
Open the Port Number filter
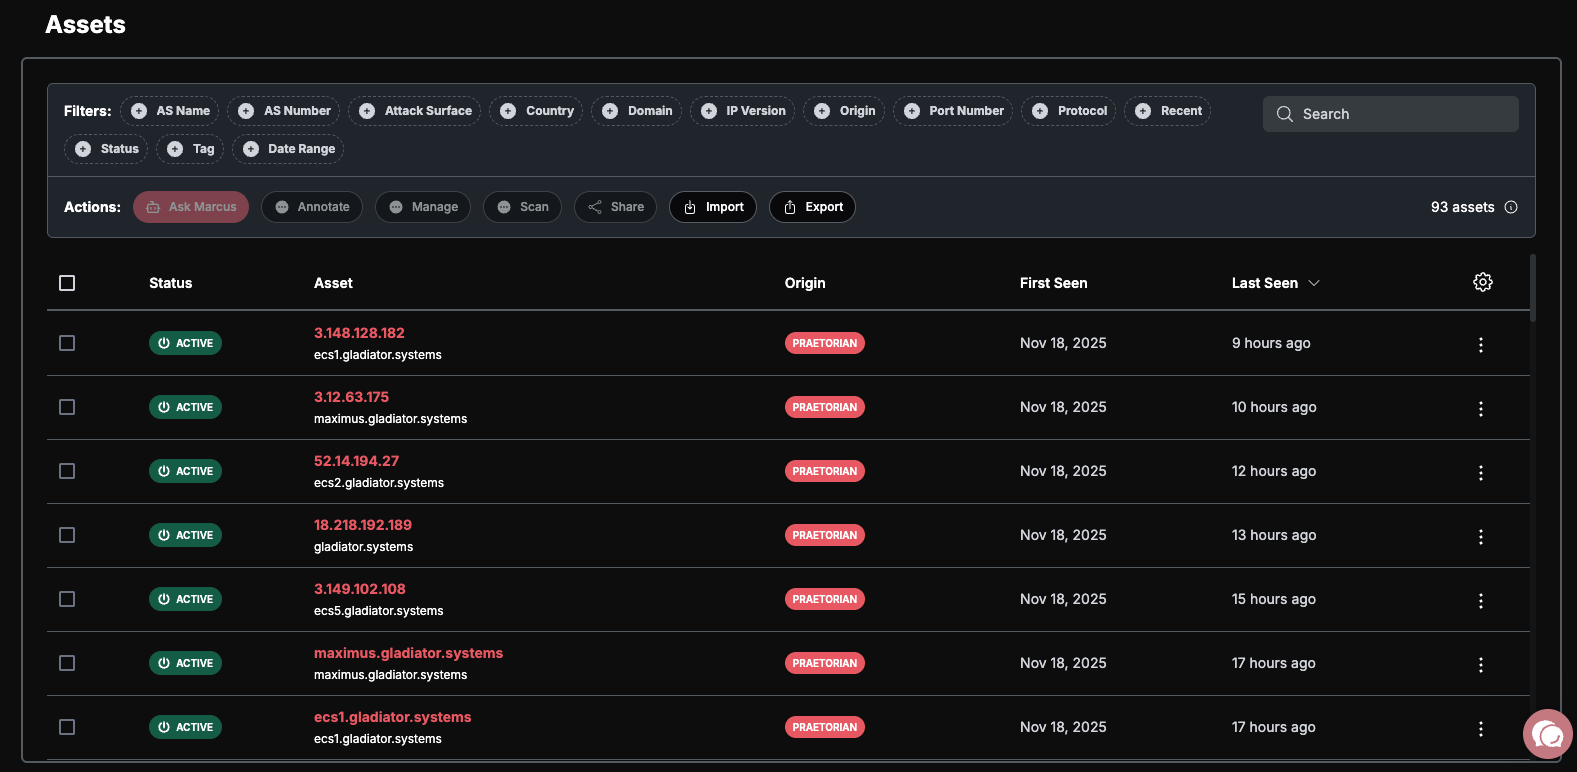[x=953, y=111]
